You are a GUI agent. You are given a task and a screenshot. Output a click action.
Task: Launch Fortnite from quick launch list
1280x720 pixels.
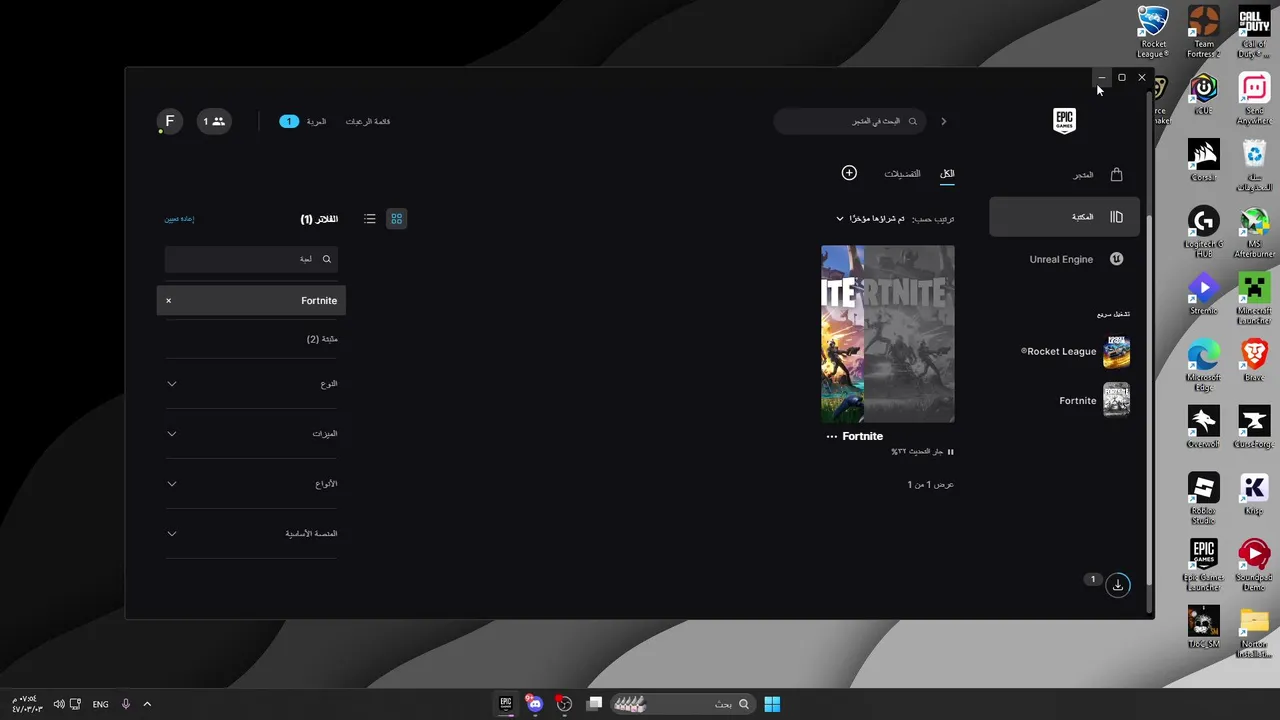pos(1093,400)
